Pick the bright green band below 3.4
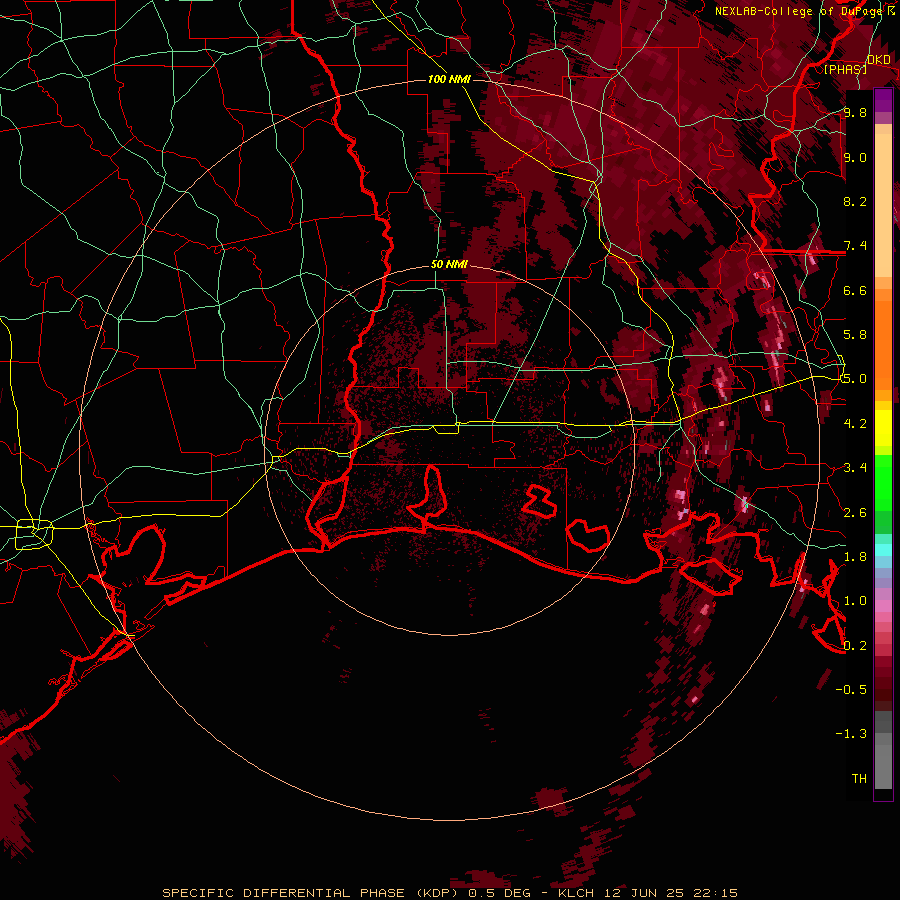This screenshot has width=900, height=900. [x=883, y=487]
